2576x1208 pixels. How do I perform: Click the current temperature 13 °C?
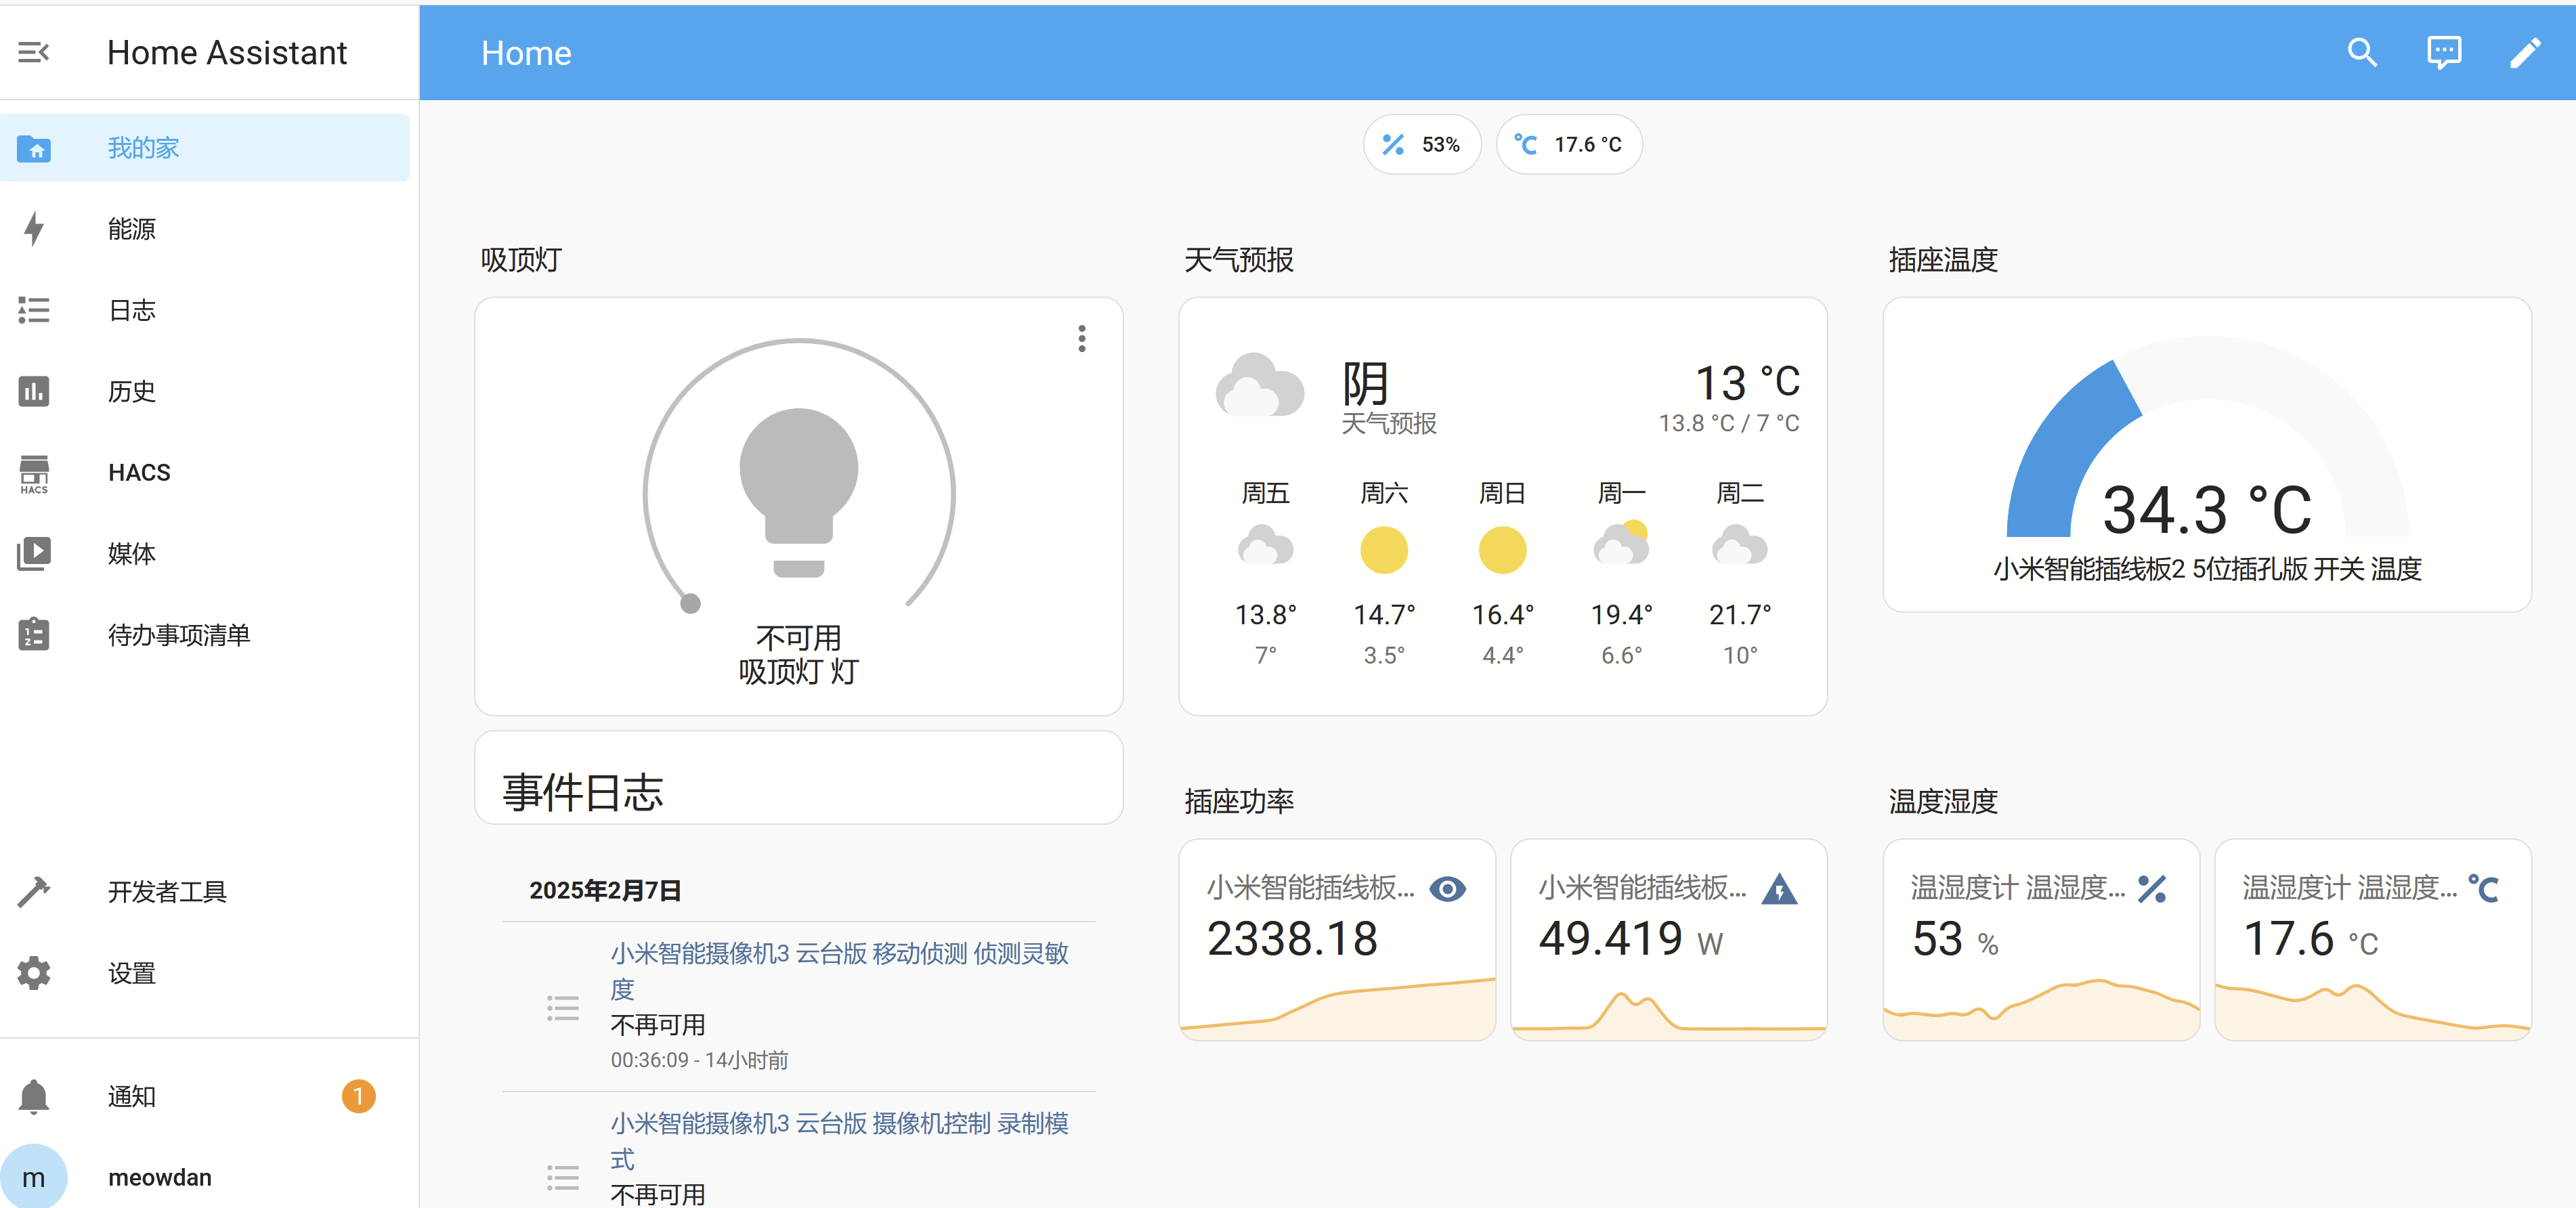pyautogui.click(x=1746, y=382)
